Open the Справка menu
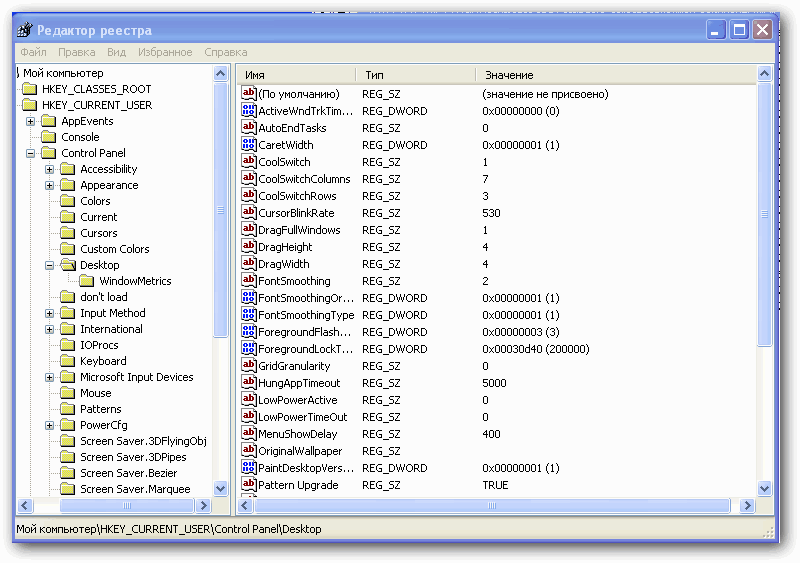Image resolution: width=800 pixels, height=563 pixels. point(226,52)
